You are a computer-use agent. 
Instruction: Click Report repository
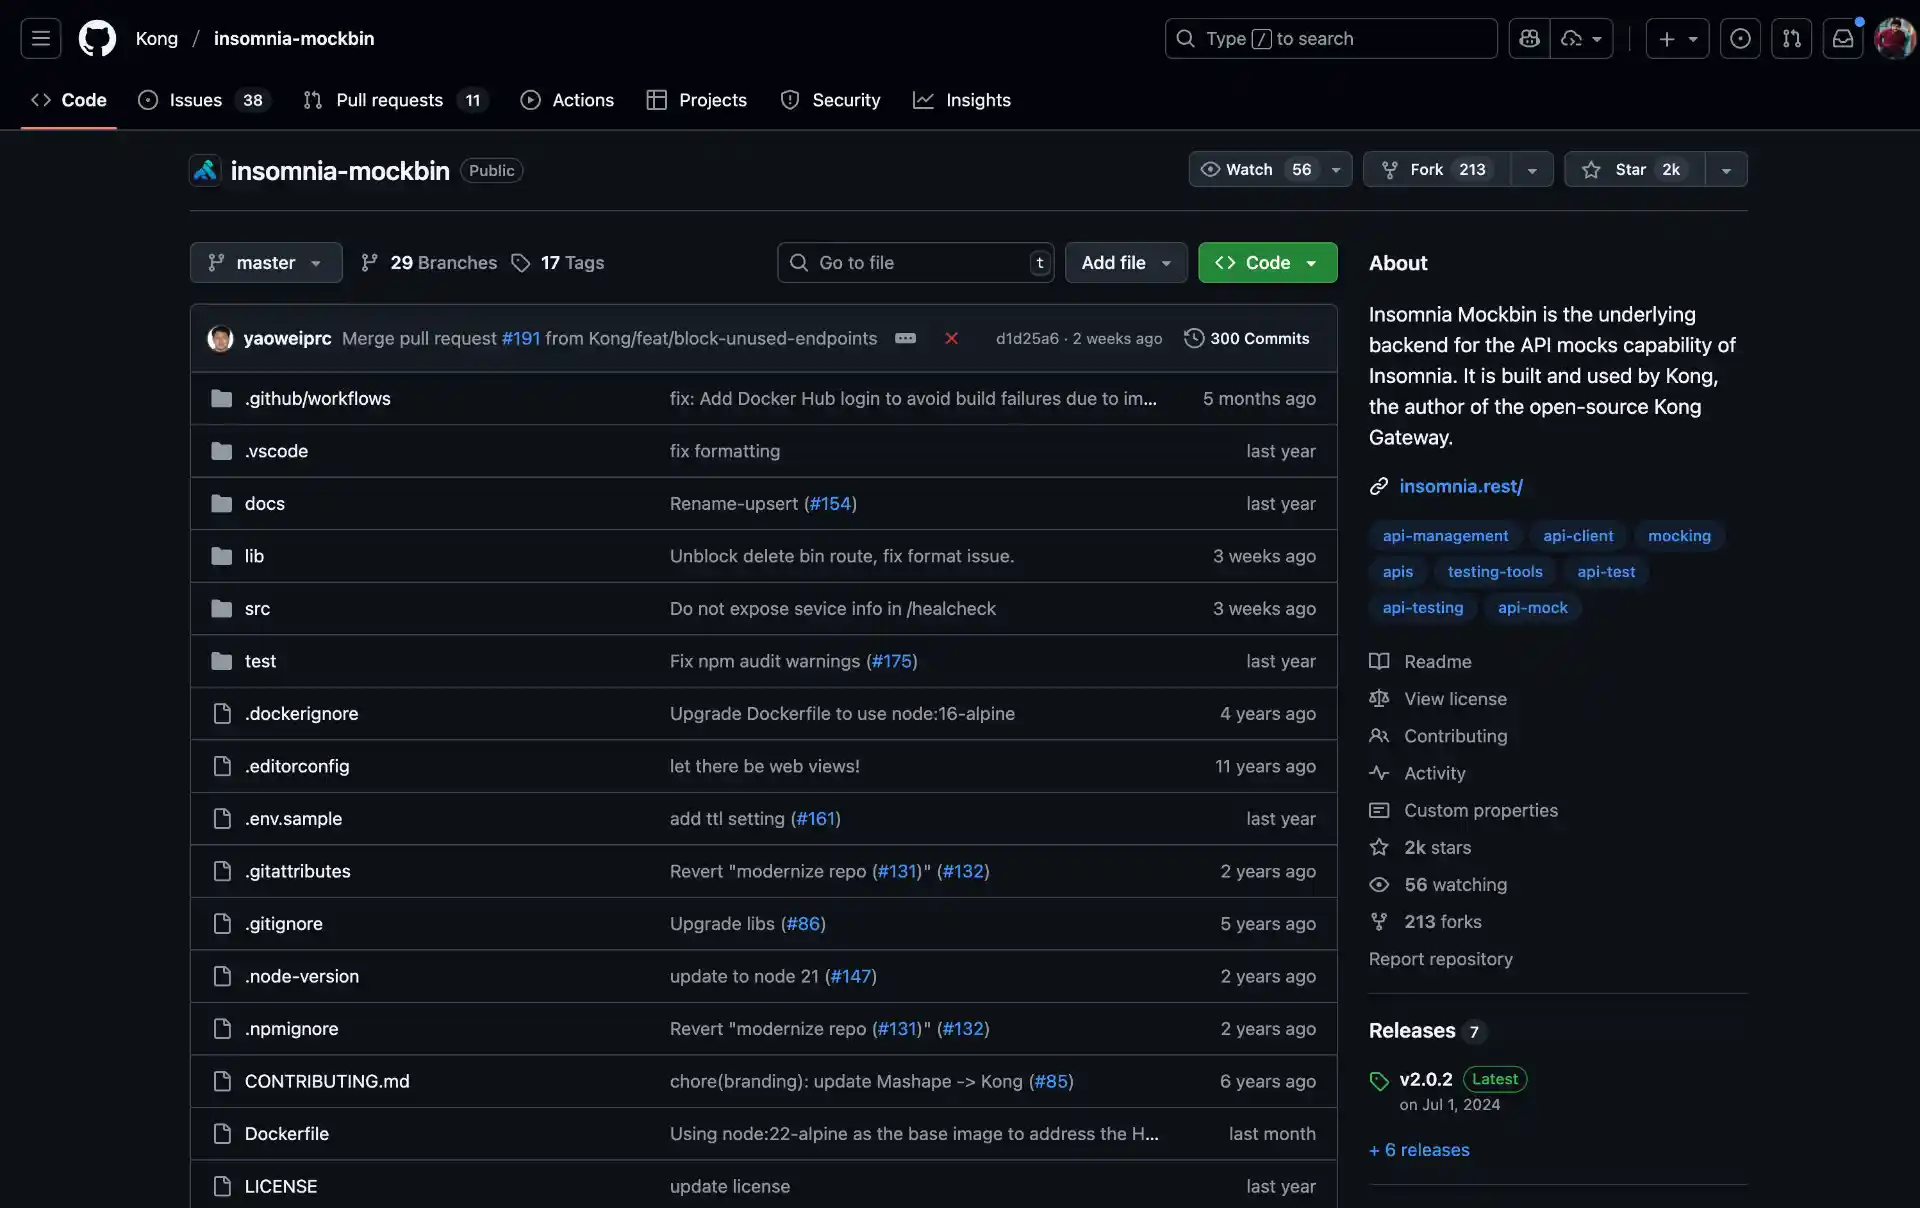[x=1440, y=959]
